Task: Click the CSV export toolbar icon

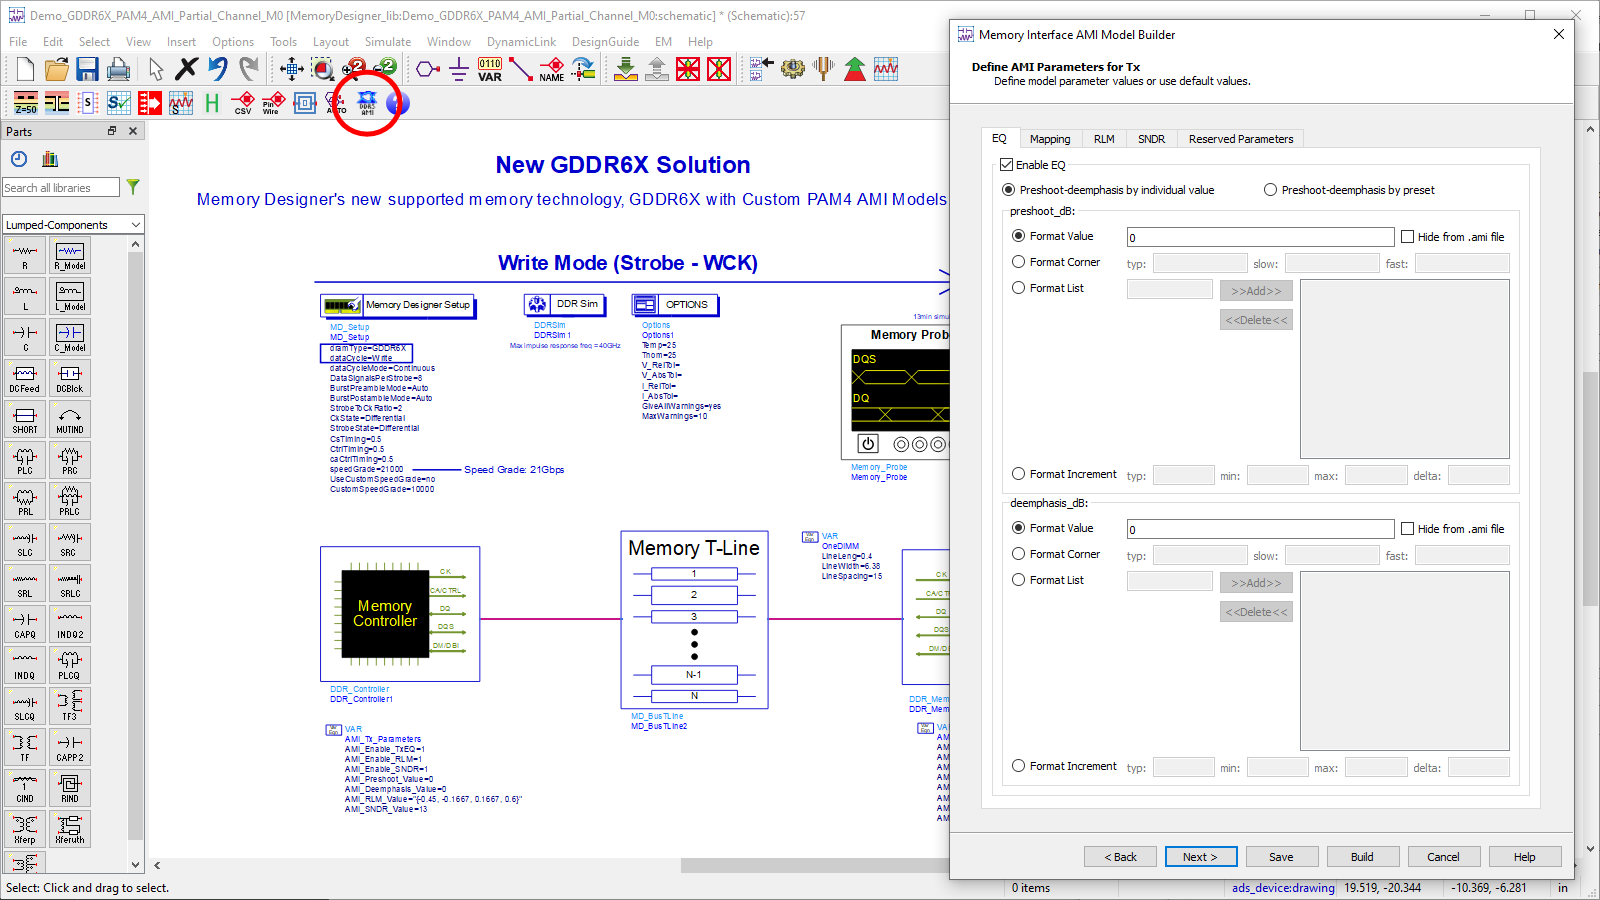Action: [x=241, y=103]
